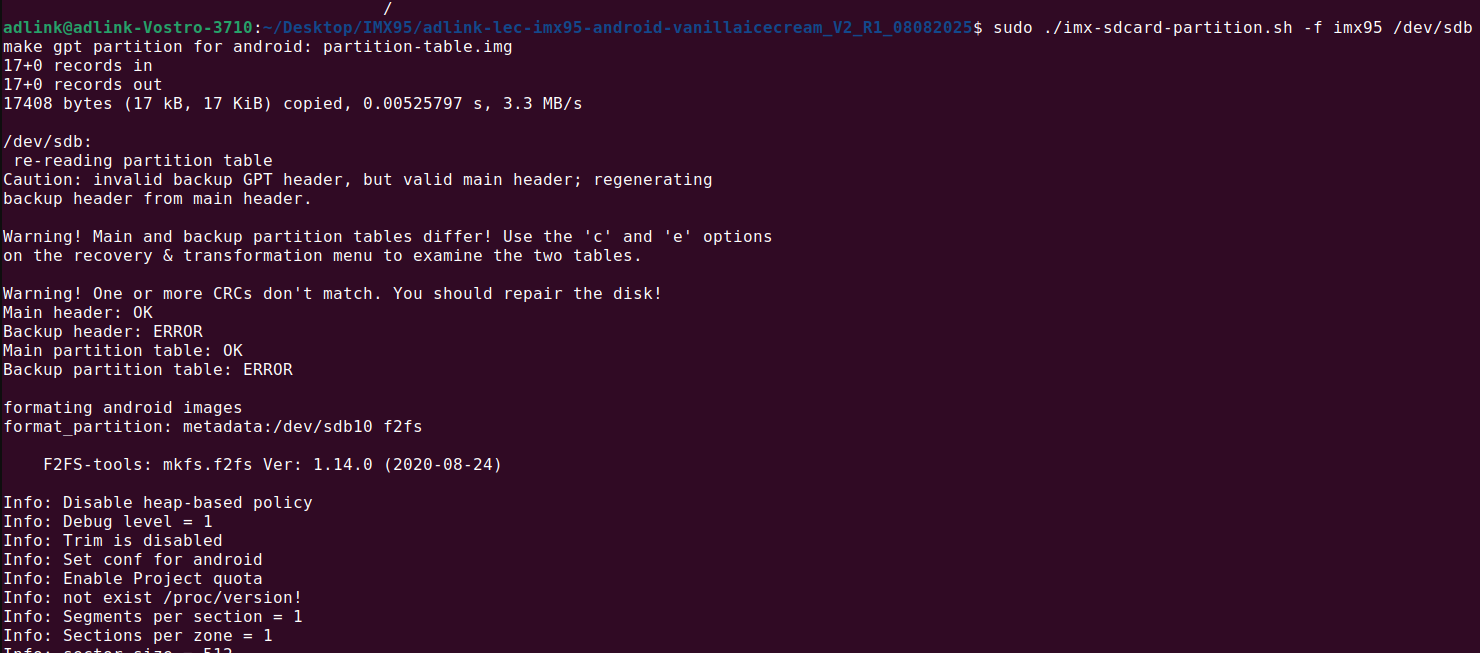1480x653 pixels.
Task: Click the 'Info: Enable Project quota' line
Action: [x=133, y=579]
